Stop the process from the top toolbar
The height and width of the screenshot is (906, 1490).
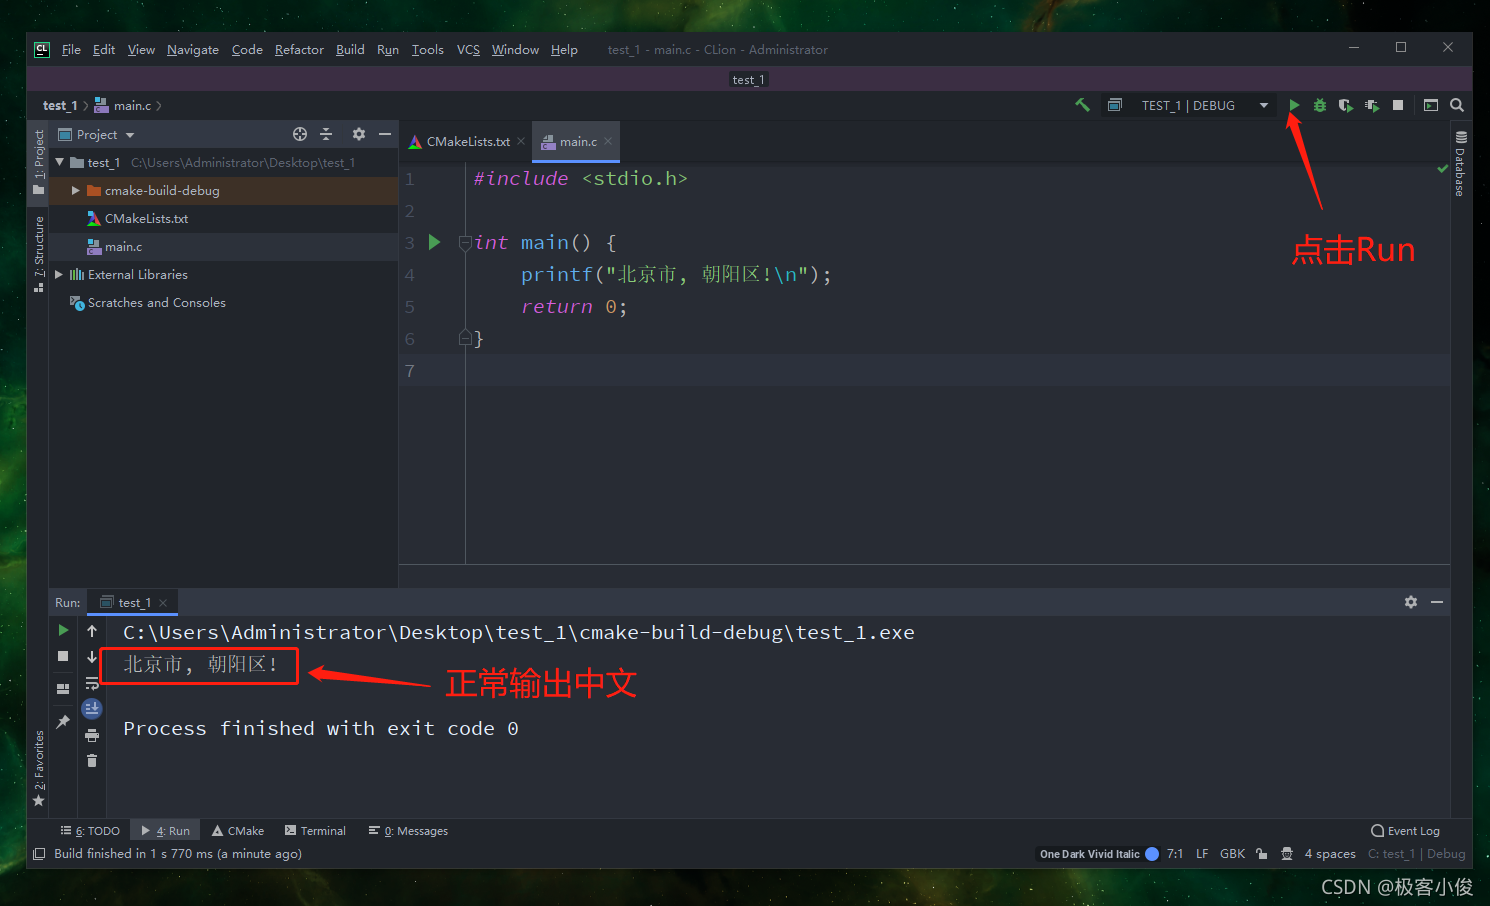tap(1398, 105)
